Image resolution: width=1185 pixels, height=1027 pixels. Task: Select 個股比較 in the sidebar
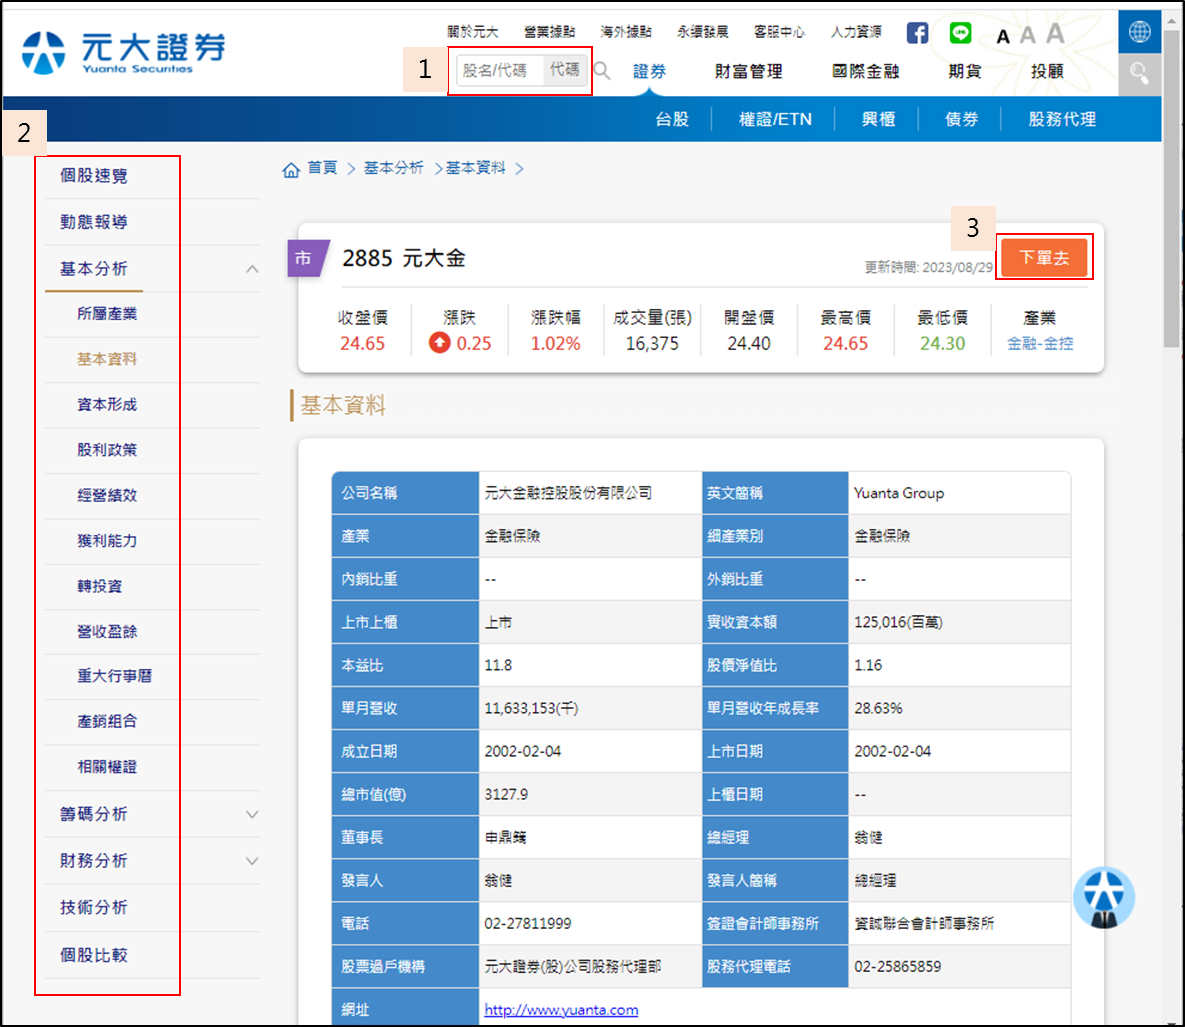tap(94, 955)
